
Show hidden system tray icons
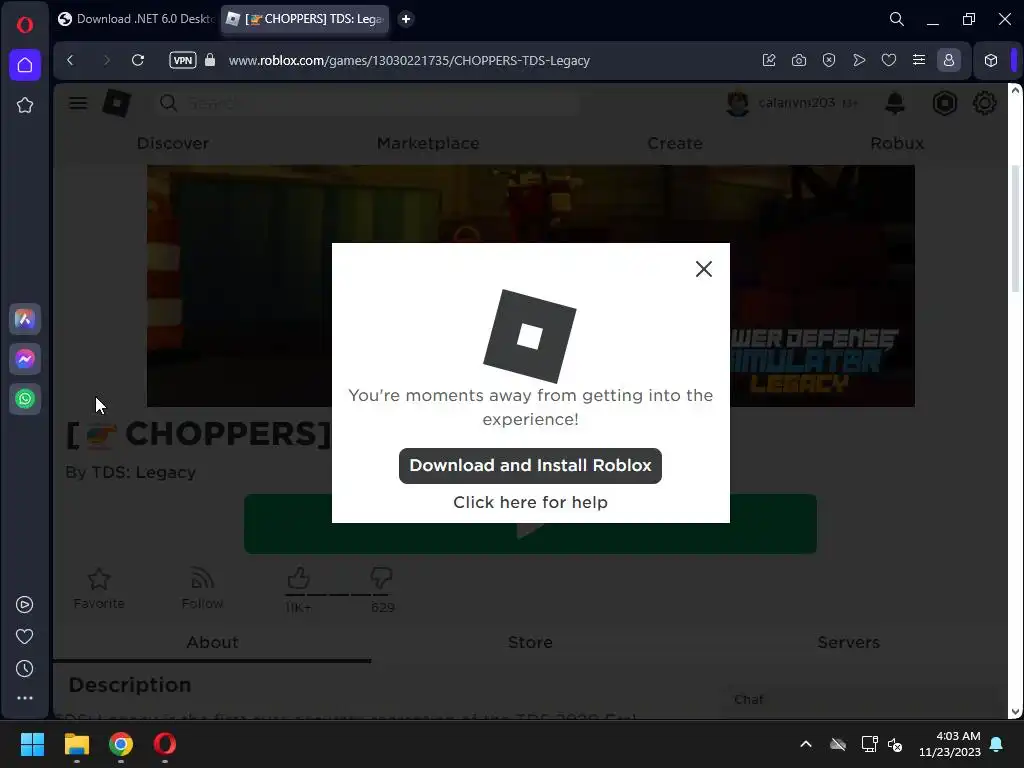[806, 744]
